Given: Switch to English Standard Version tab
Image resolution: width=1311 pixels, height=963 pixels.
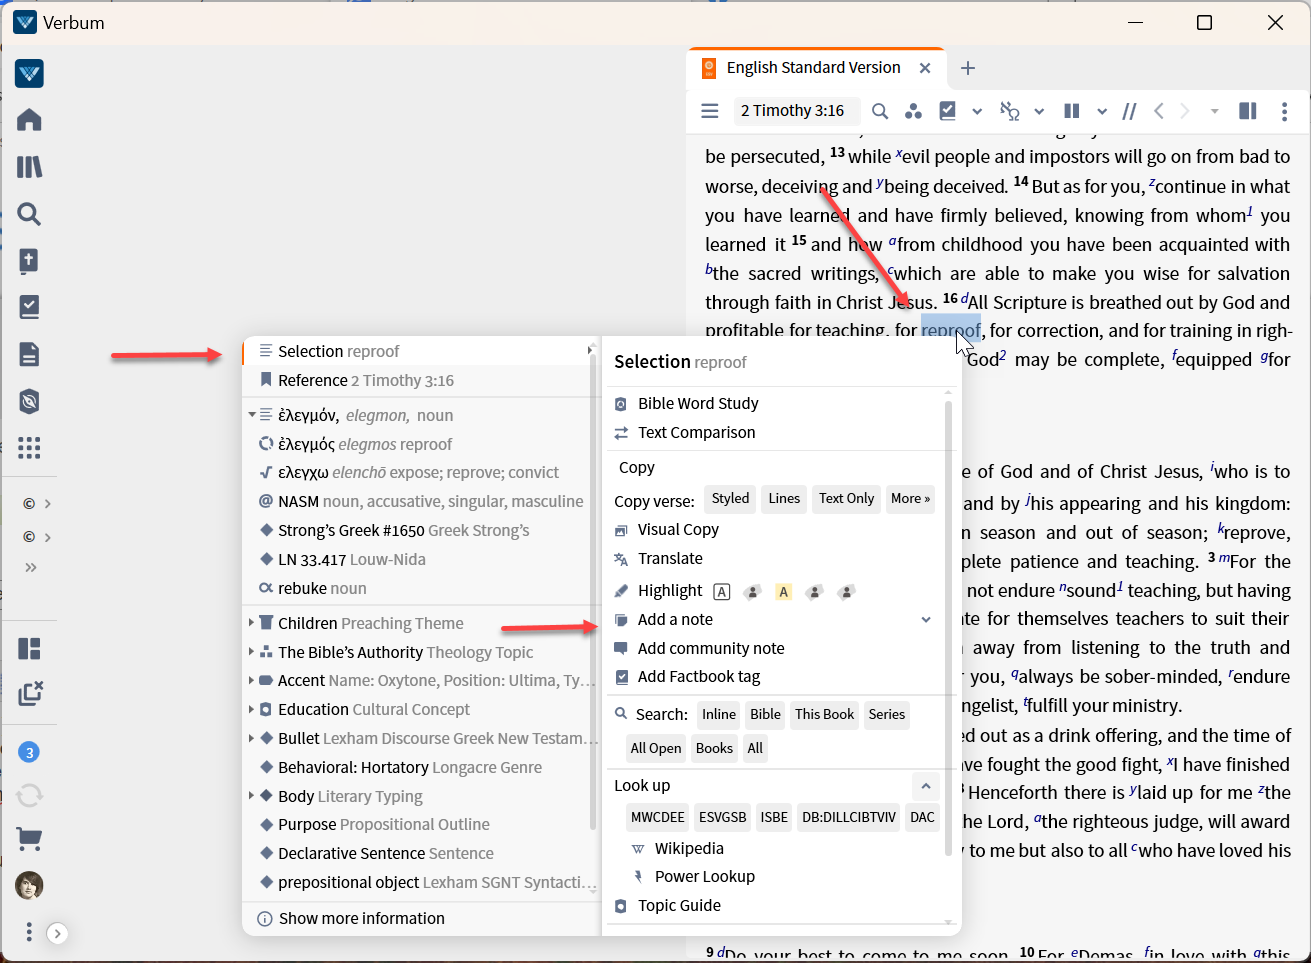Looking at the screenshot, I should [813, 67].
